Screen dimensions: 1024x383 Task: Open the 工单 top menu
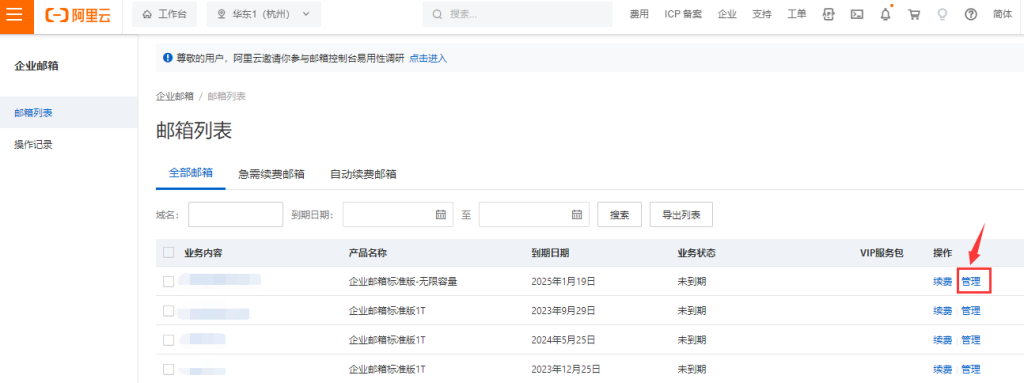pyautogui.click(x=797, y=14)
